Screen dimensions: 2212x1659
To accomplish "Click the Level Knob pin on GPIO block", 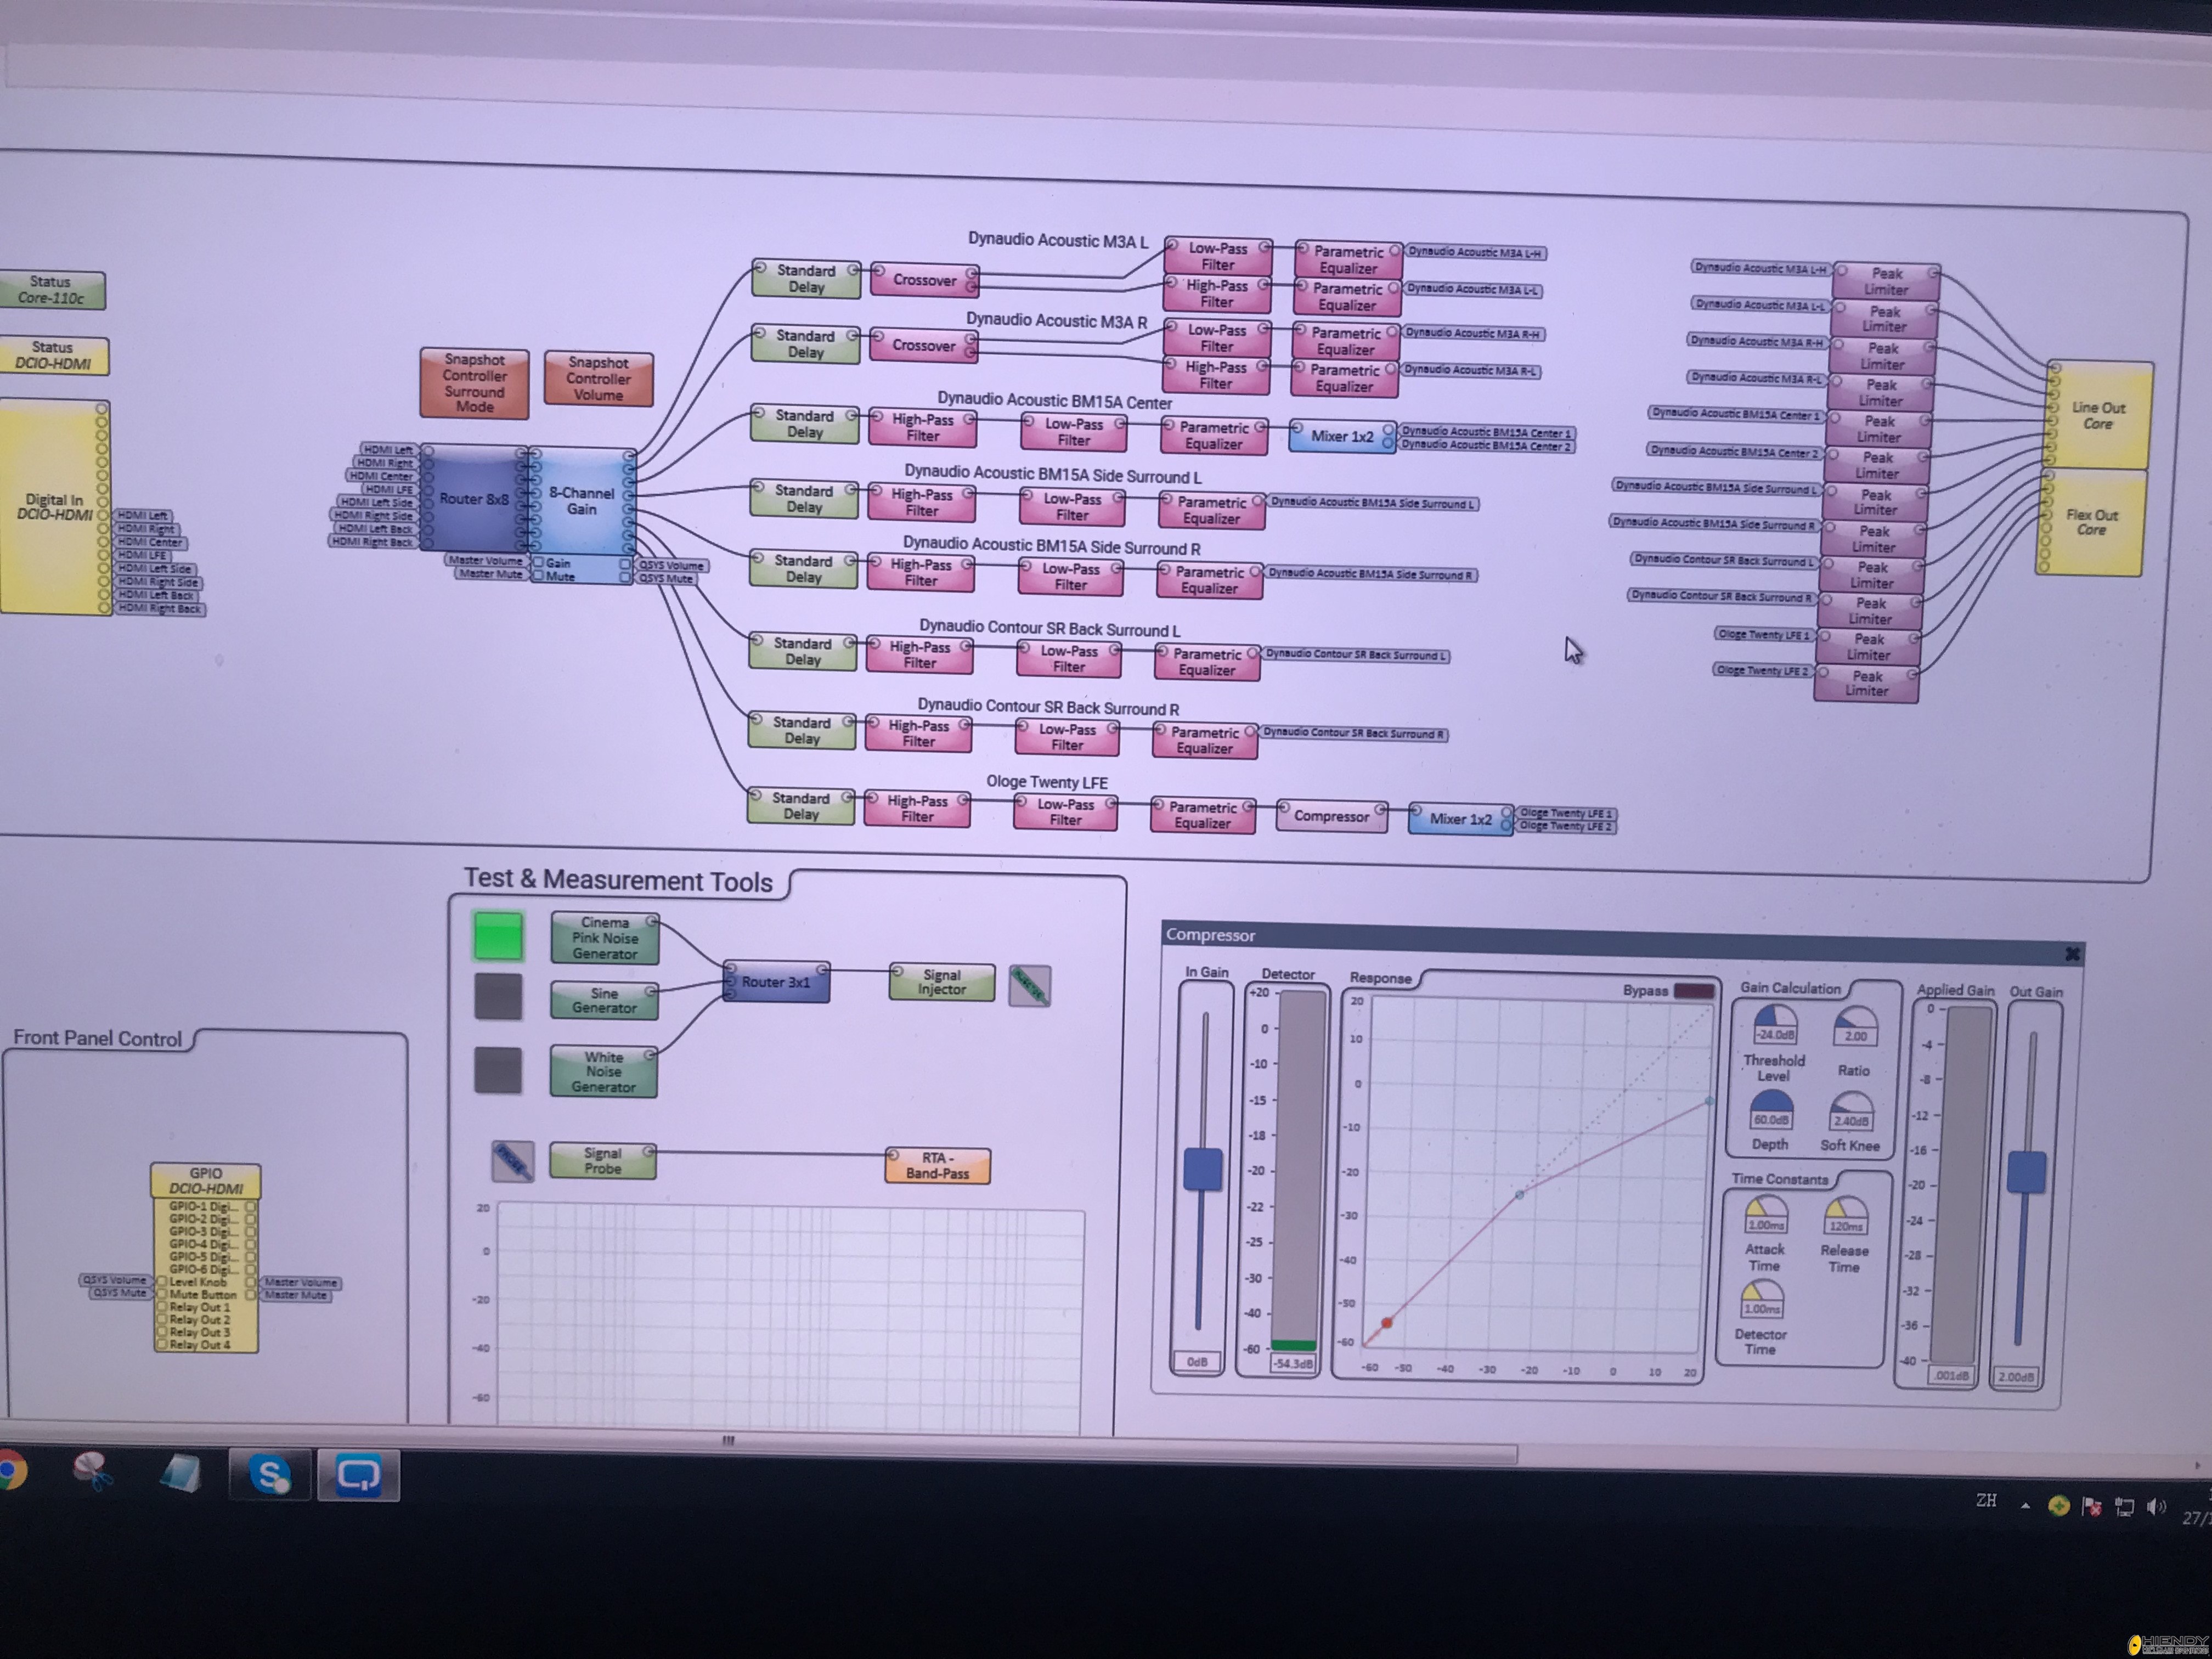I will (x=161, y=1281).
